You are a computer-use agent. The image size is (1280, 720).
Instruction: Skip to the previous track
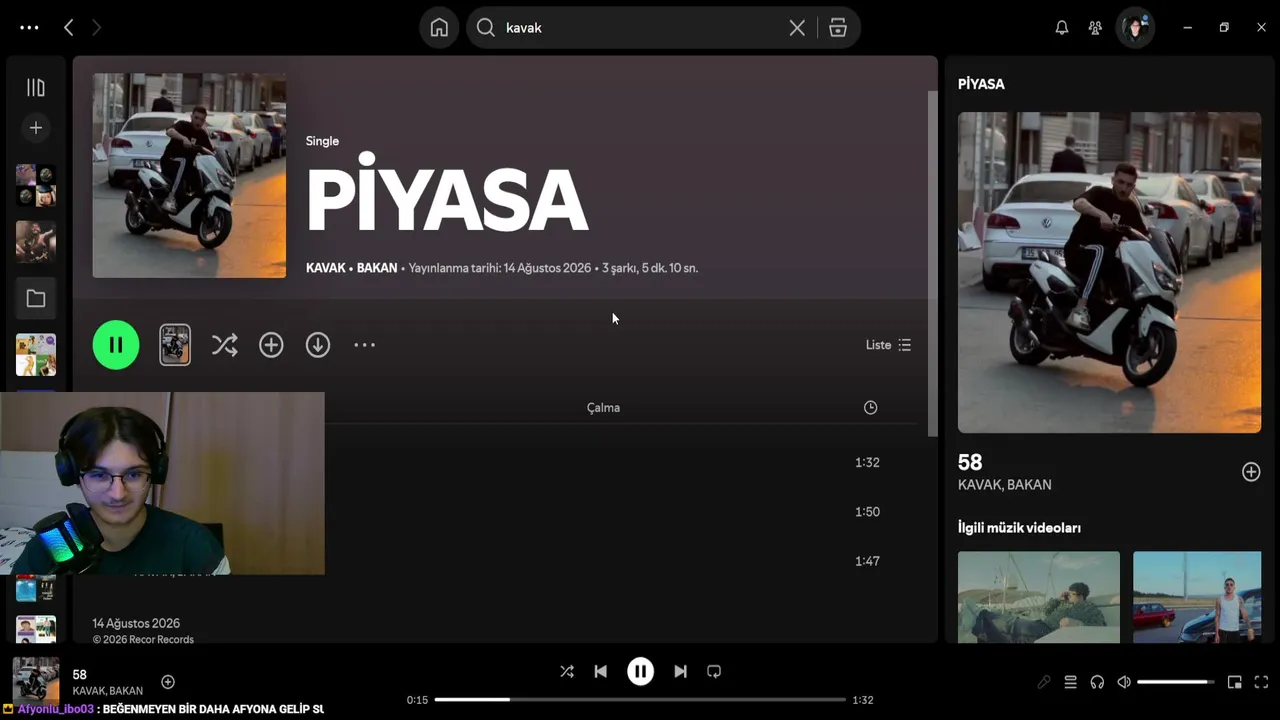point(600,672)
